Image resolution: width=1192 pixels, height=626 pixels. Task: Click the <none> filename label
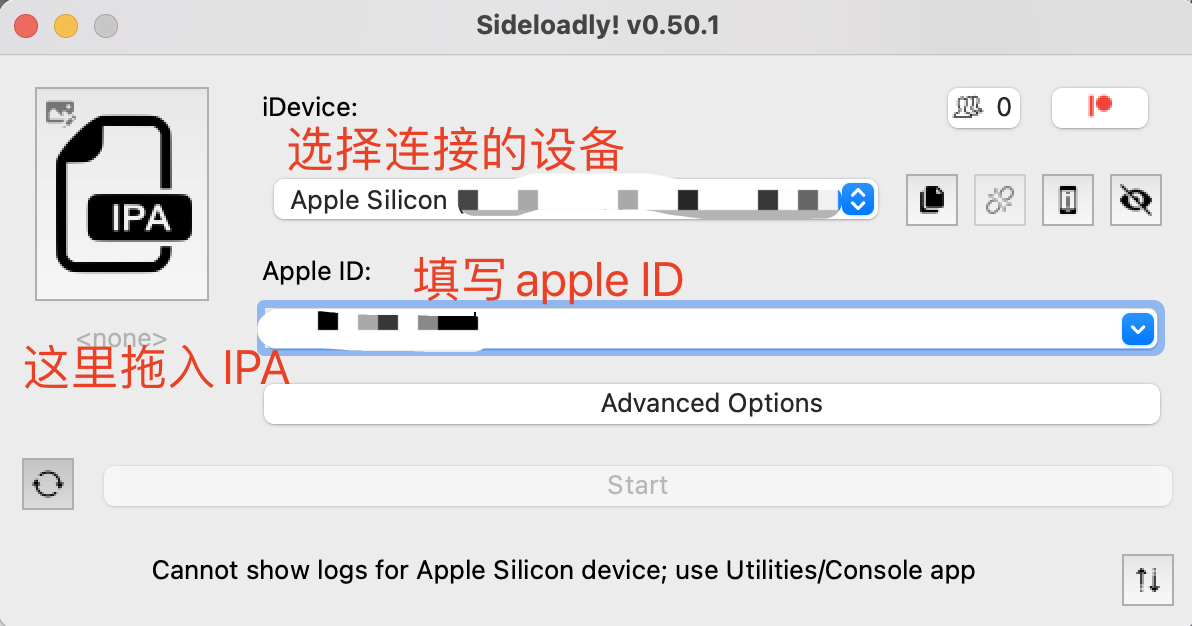click(x=121, y=338)
